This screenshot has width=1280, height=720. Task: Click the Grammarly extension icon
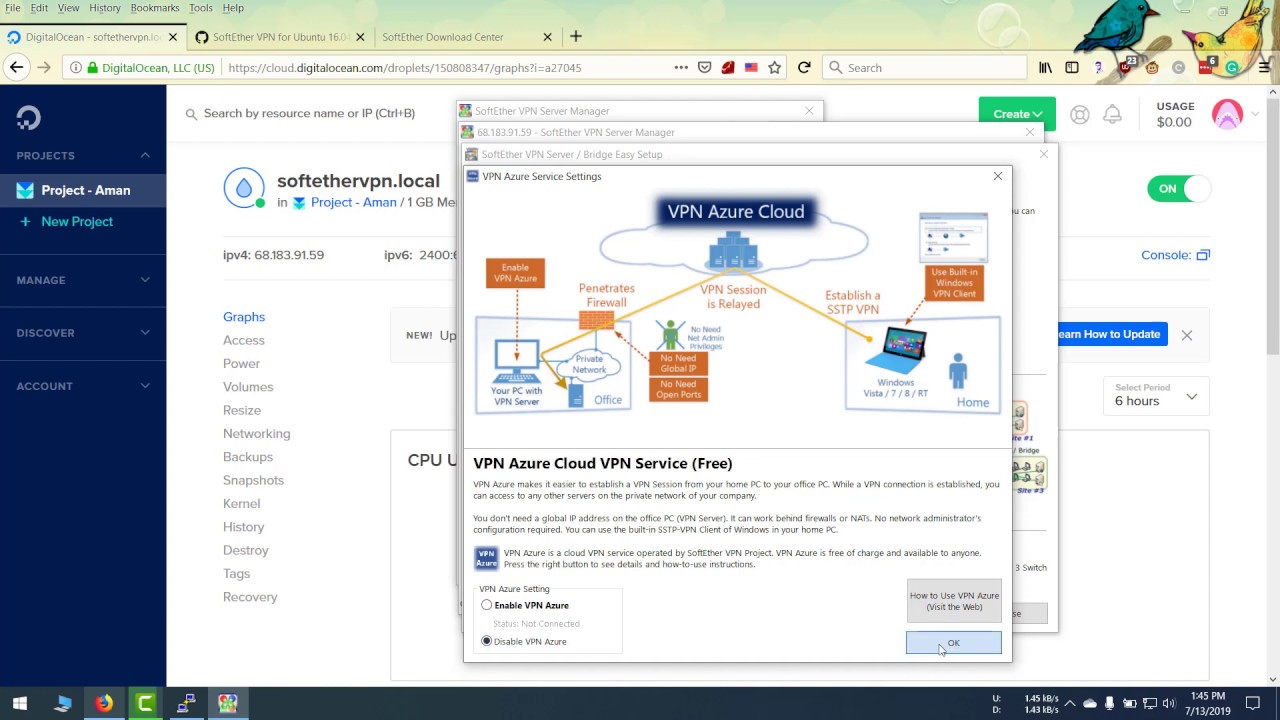point(1232,68)
